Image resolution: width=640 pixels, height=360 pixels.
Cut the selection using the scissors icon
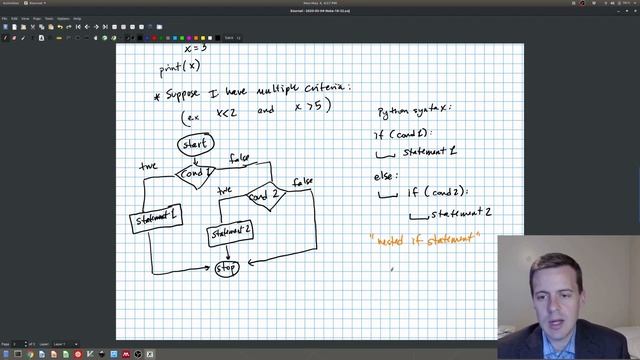click(x=33, y=27)
